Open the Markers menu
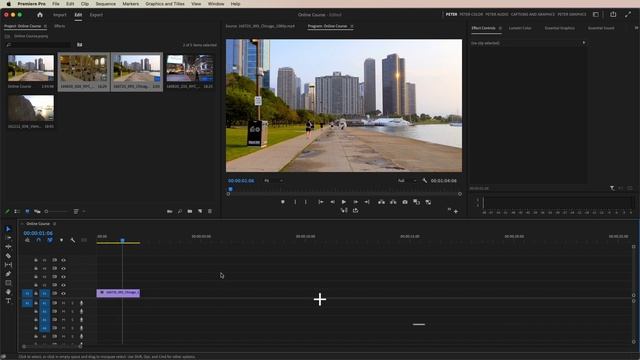The image size is (640, 360). pyautogui.click(x=131, y=4)
